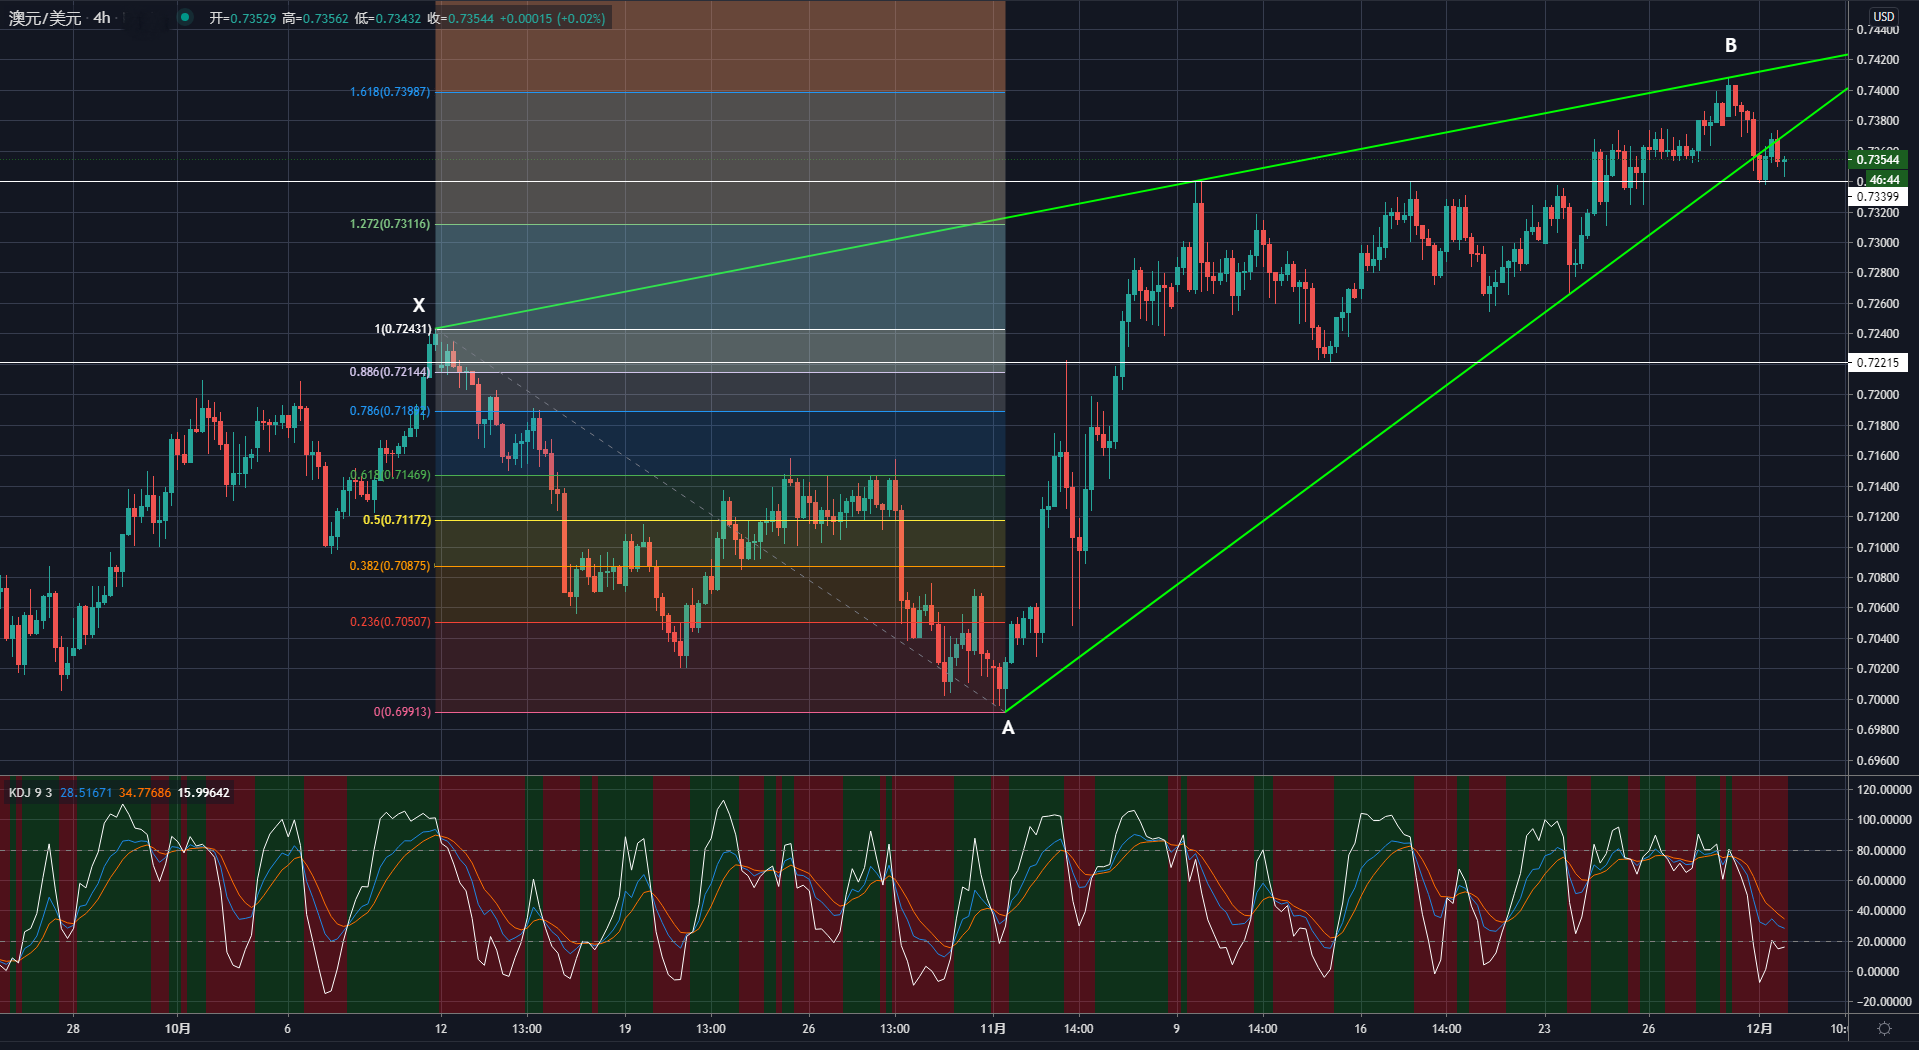Select the B point text label

[x=1731, y=46]
